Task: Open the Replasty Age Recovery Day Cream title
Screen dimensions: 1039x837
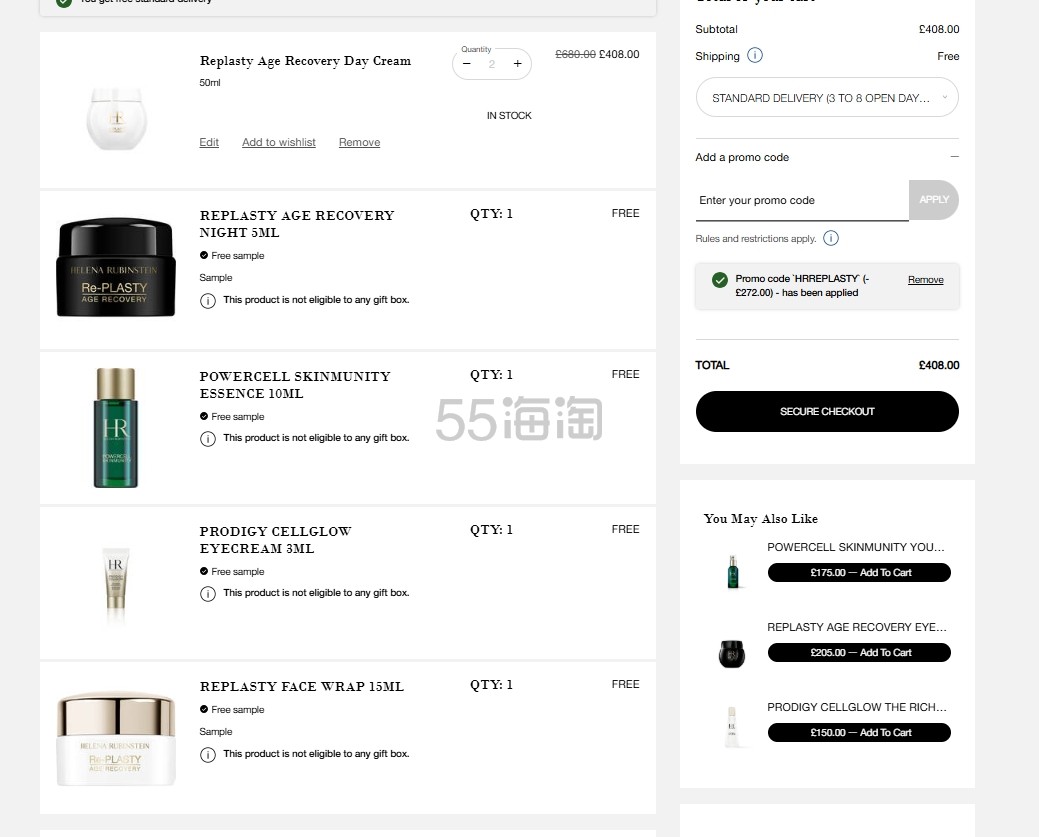Action: (x=305, y=61)
